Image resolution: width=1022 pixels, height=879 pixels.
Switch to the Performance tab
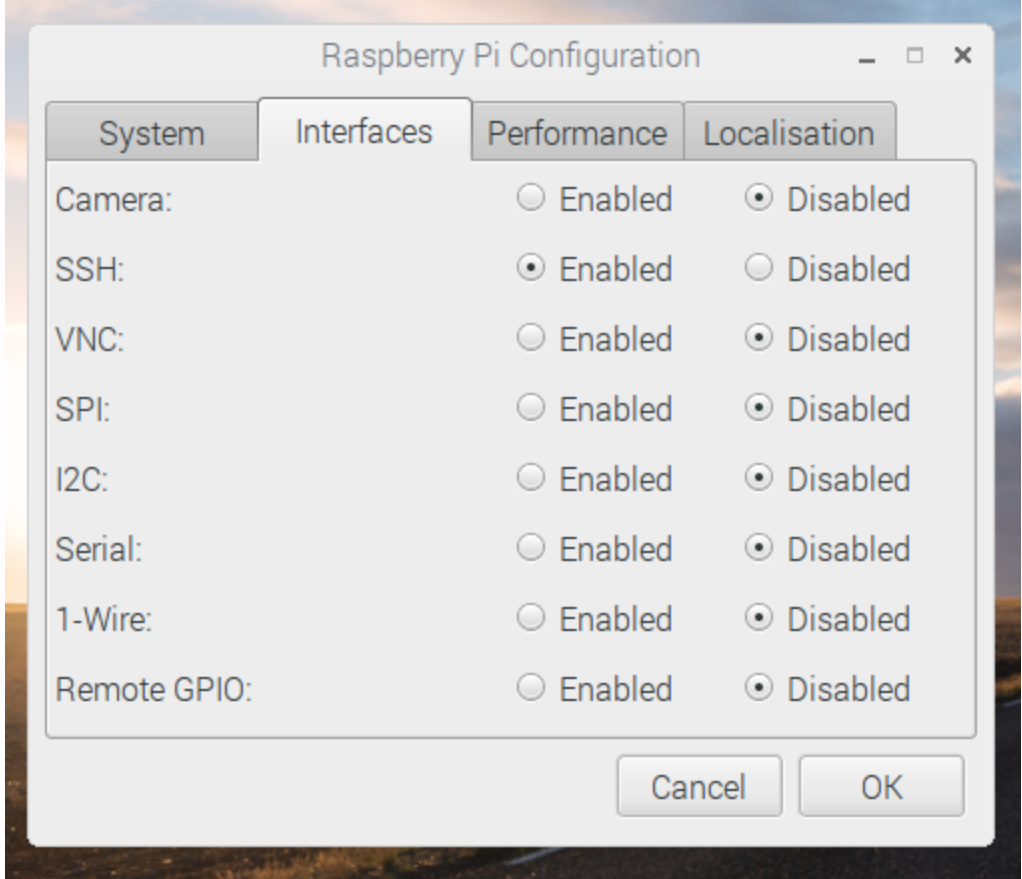(577, 132)
